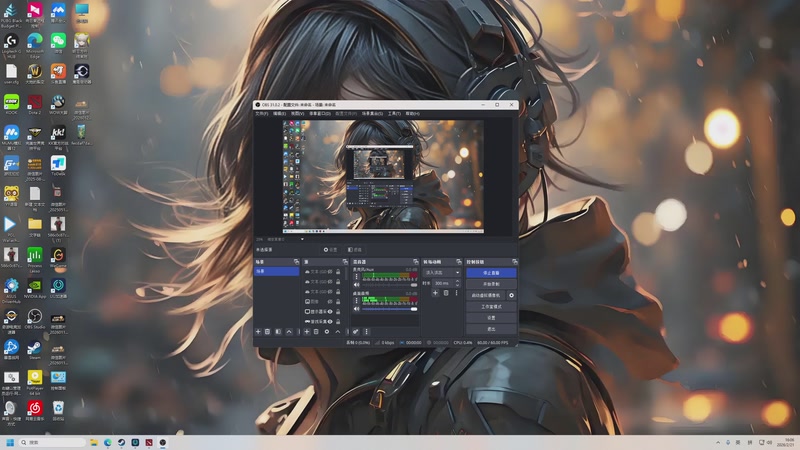This screenshot has width=800, height=450.
Task: Open Properties button in source toolbar
Action: [x=331, y=250]
